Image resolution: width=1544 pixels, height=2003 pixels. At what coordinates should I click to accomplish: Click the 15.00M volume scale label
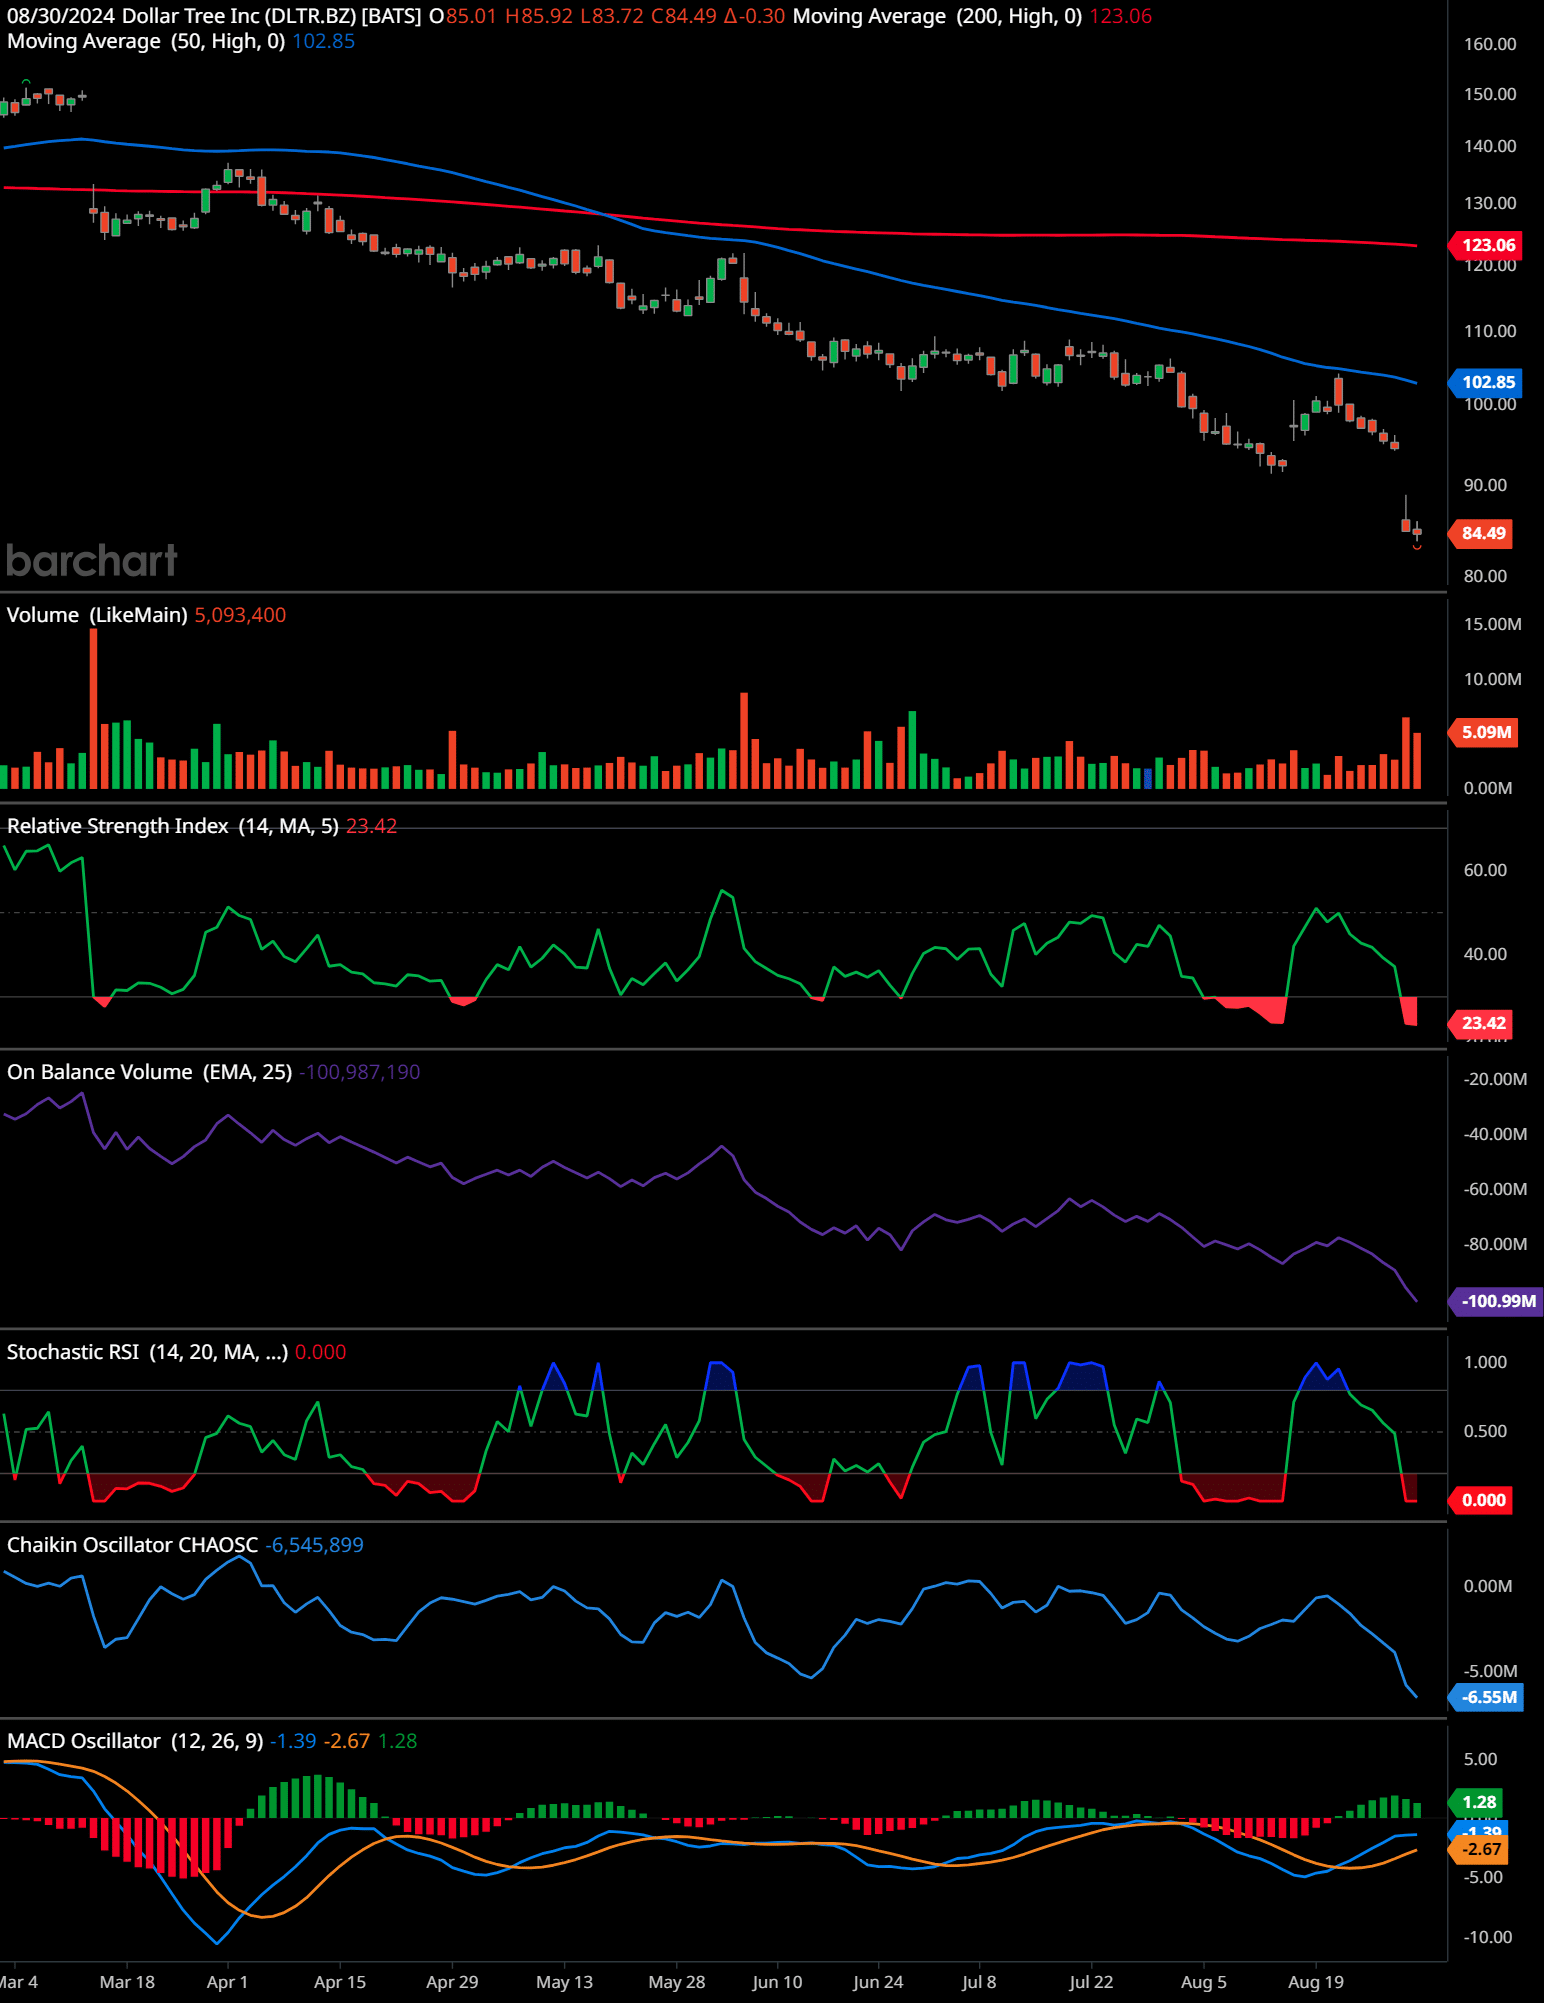point(1492,624)
